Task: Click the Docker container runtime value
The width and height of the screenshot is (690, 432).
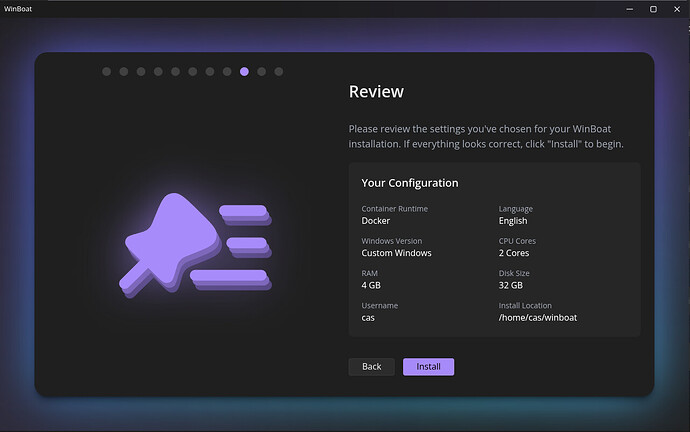Action: tap(376, 221)
